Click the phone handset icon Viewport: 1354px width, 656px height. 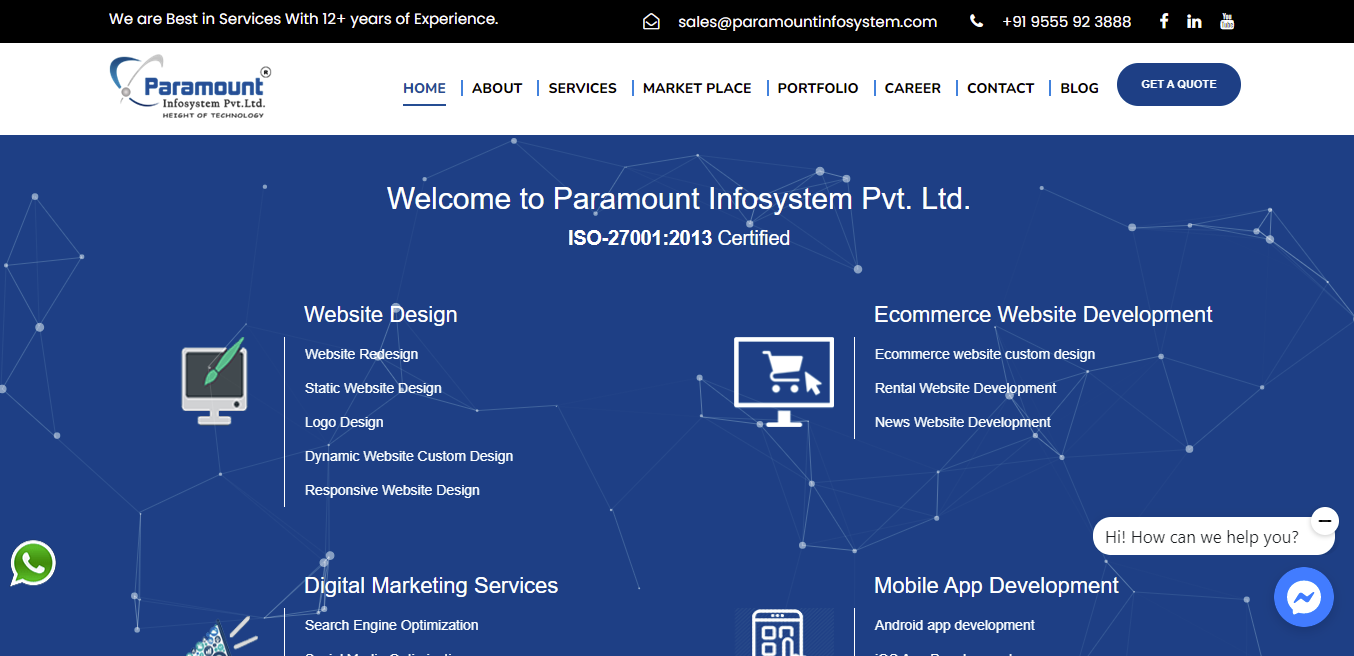pyautogui.click(x=976, y=21)
